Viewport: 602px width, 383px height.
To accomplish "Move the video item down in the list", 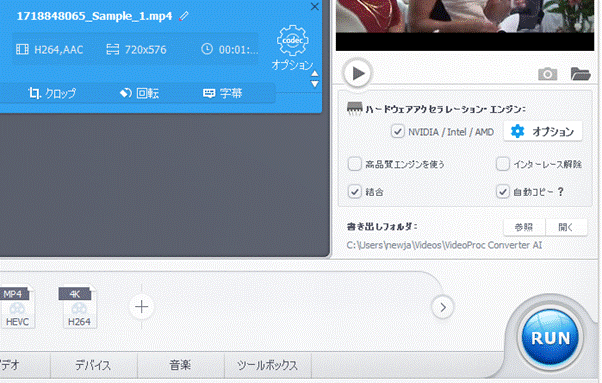I will pos(315,84).
